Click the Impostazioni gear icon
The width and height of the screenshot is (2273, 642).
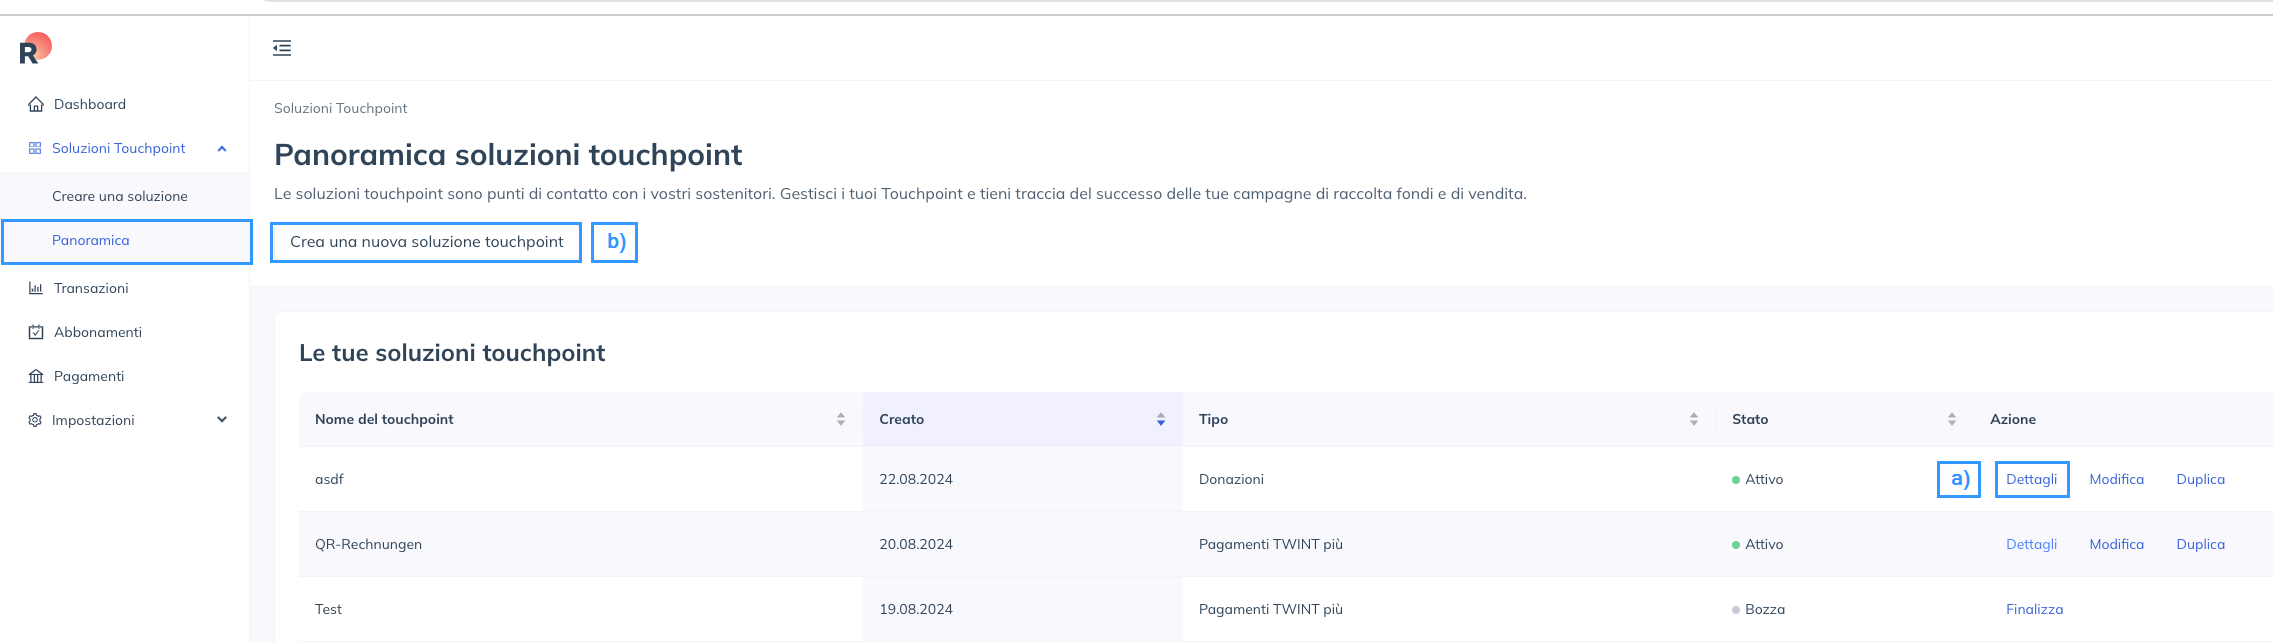(x=35, y=420)
